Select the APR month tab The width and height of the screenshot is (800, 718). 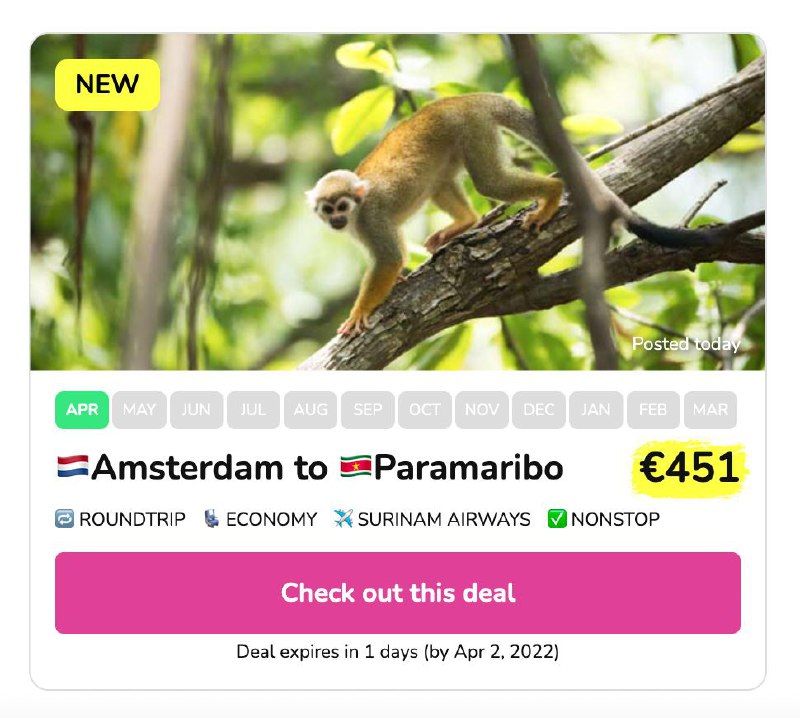82,410
